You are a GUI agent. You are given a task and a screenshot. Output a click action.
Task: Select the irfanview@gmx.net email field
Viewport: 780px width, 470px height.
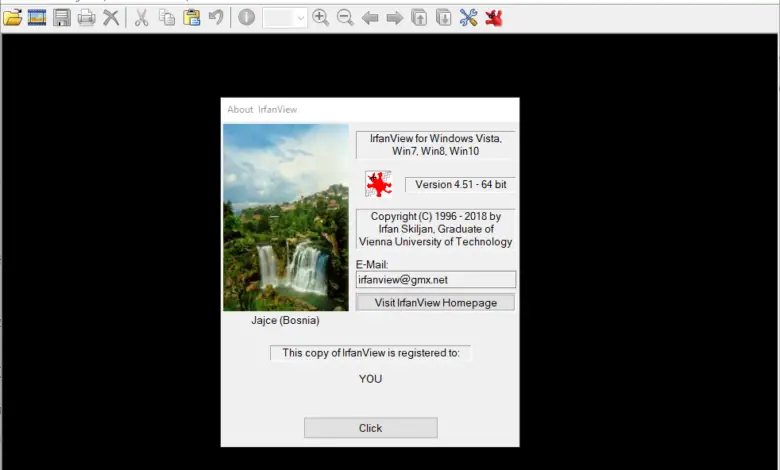[436, 280]
